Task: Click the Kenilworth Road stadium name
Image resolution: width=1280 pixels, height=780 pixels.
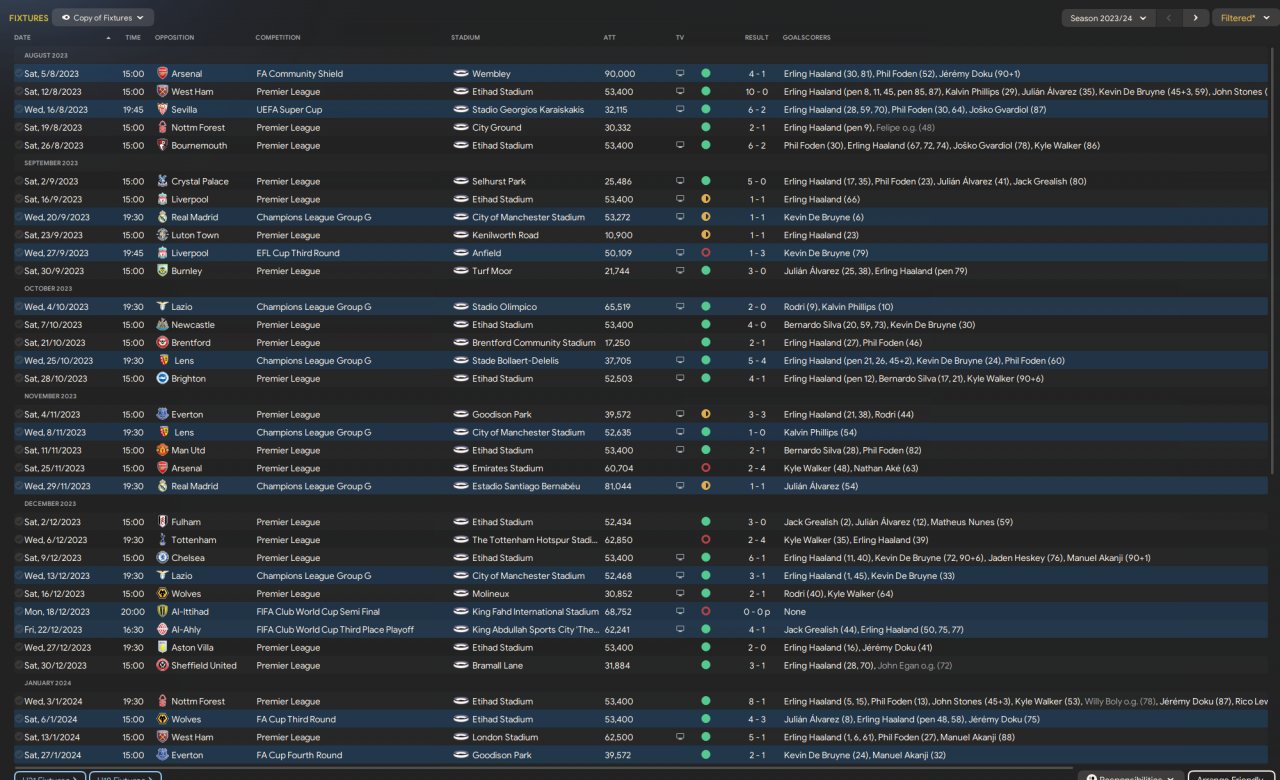Action: pyautogui.click(x=506, y=236)
